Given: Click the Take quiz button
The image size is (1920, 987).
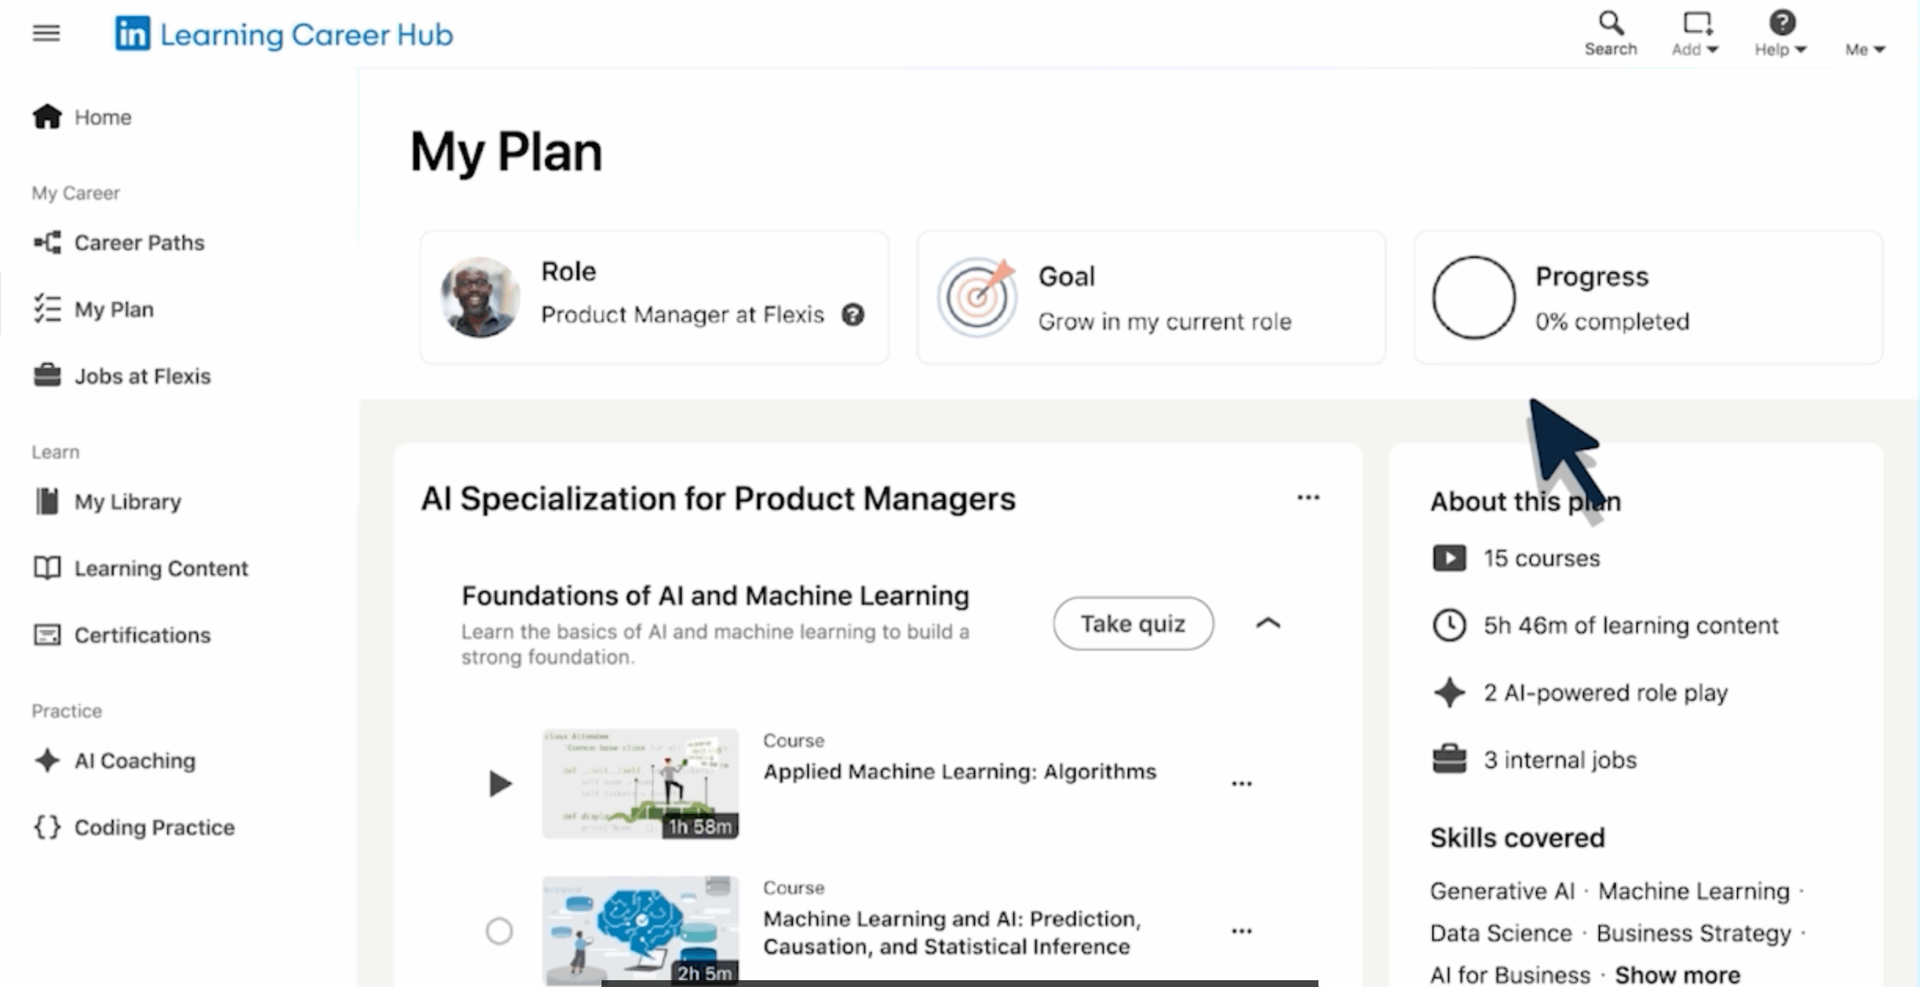Looking at the screenshot, I should pos(1133,624).
